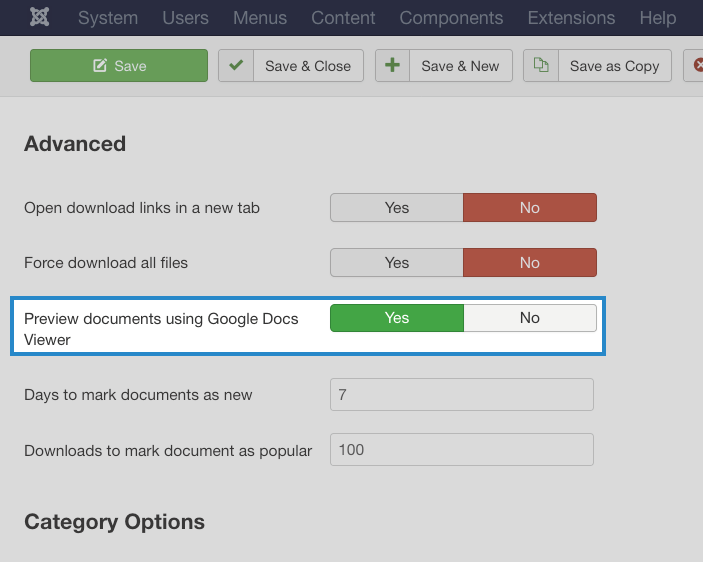Click the green checkmark Save & Close icon

coord(236,65)
